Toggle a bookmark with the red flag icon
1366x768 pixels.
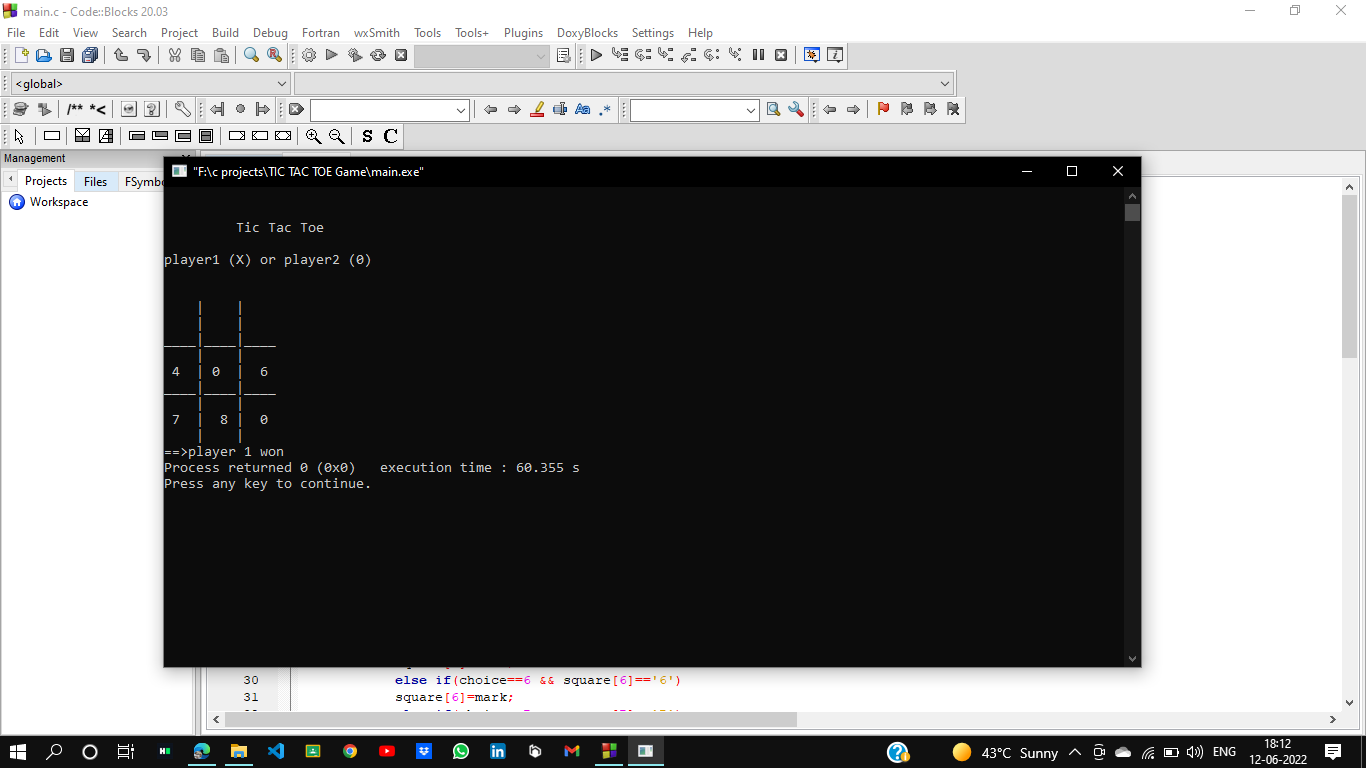(883, 109)
